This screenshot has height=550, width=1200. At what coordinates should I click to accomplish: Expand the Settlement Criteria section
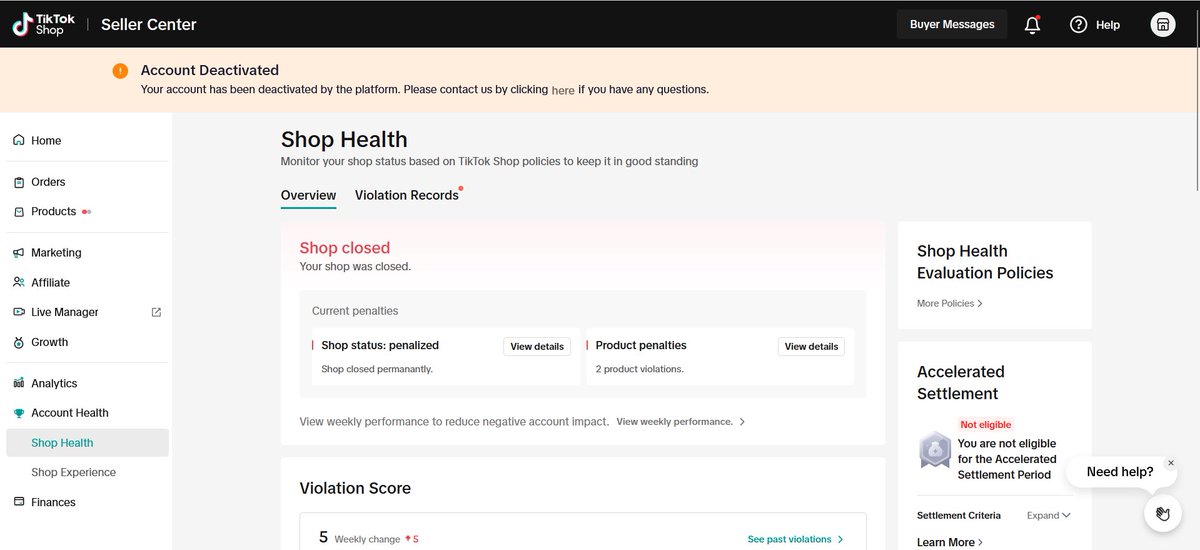coord(1049,516)
